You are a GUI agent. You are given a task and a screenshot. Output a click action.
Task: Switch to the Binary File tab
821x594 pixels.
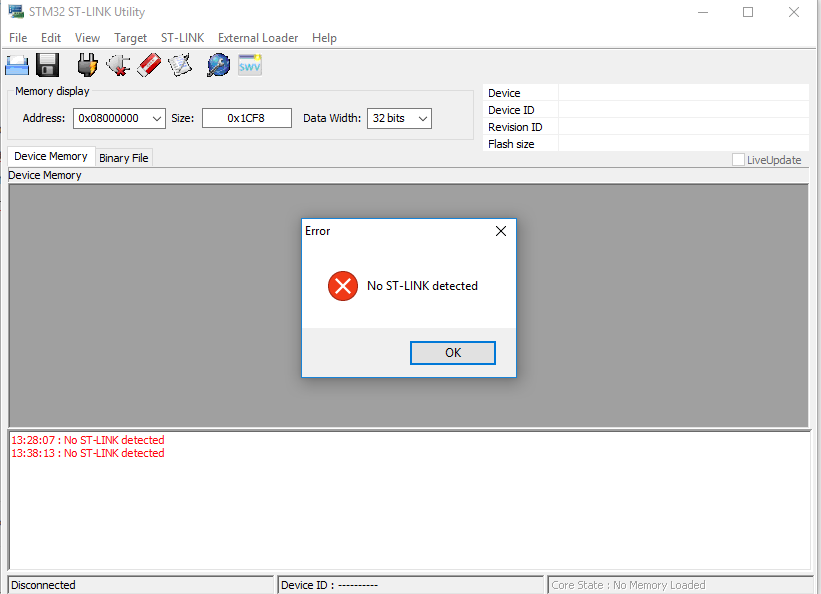(x=124, y=158)
